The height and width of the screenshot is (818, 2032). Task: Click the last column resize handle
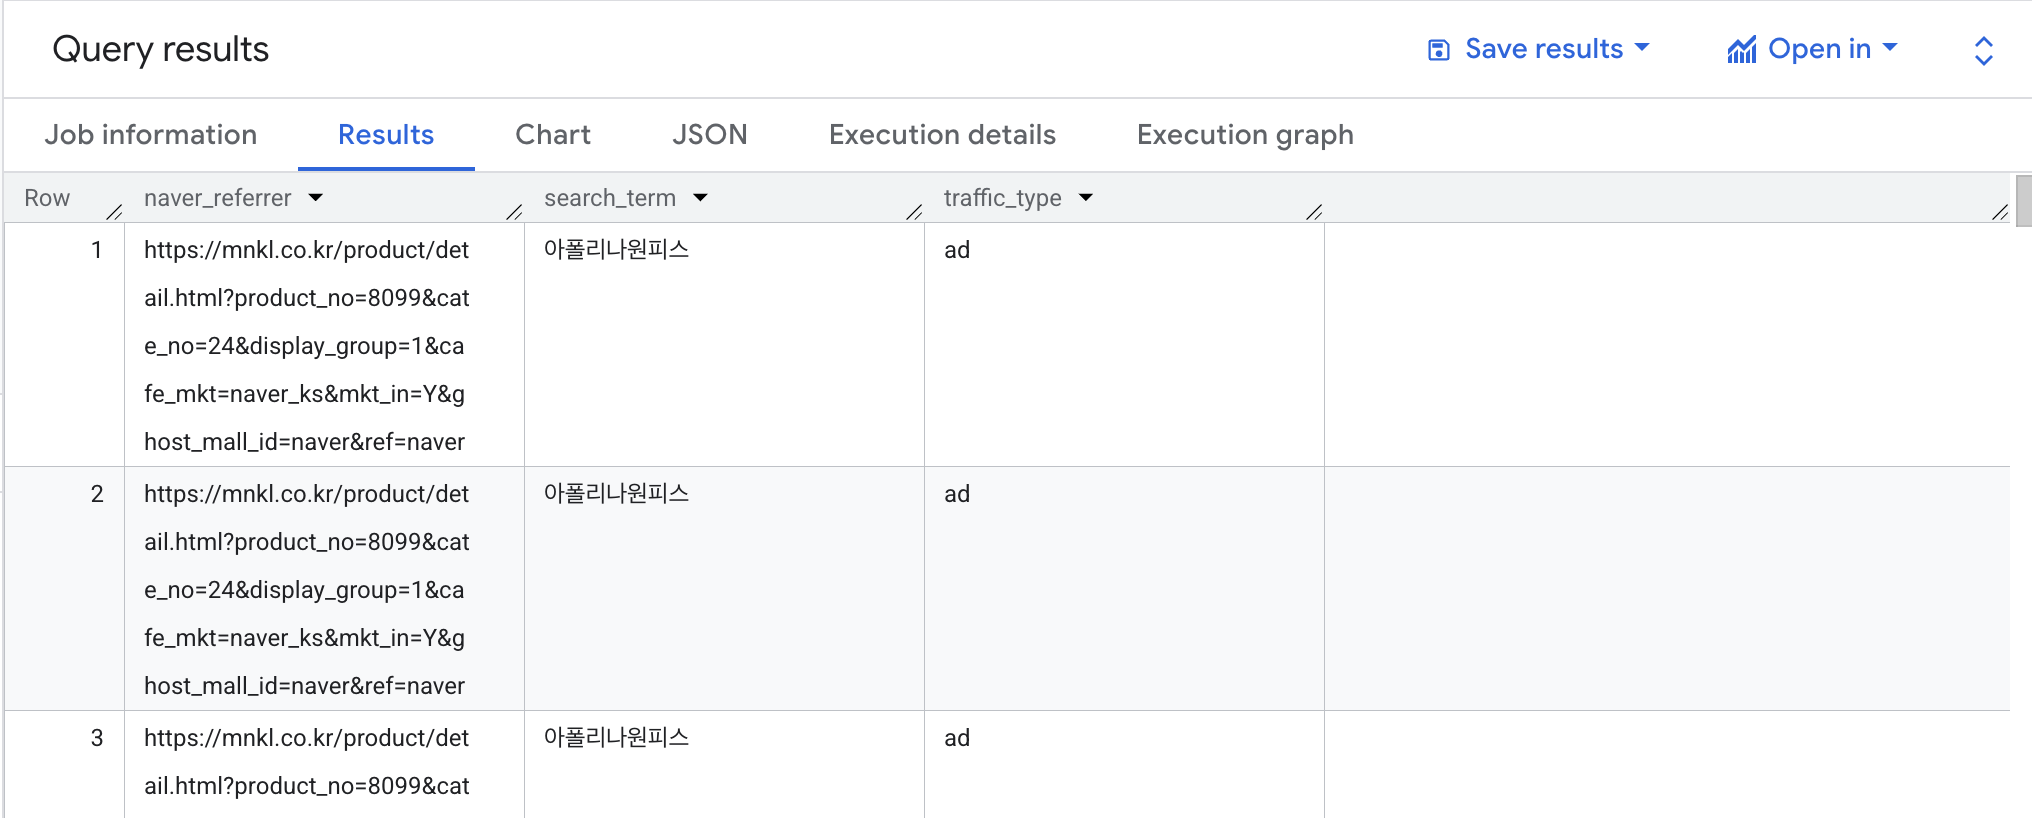coord(2000,211)
